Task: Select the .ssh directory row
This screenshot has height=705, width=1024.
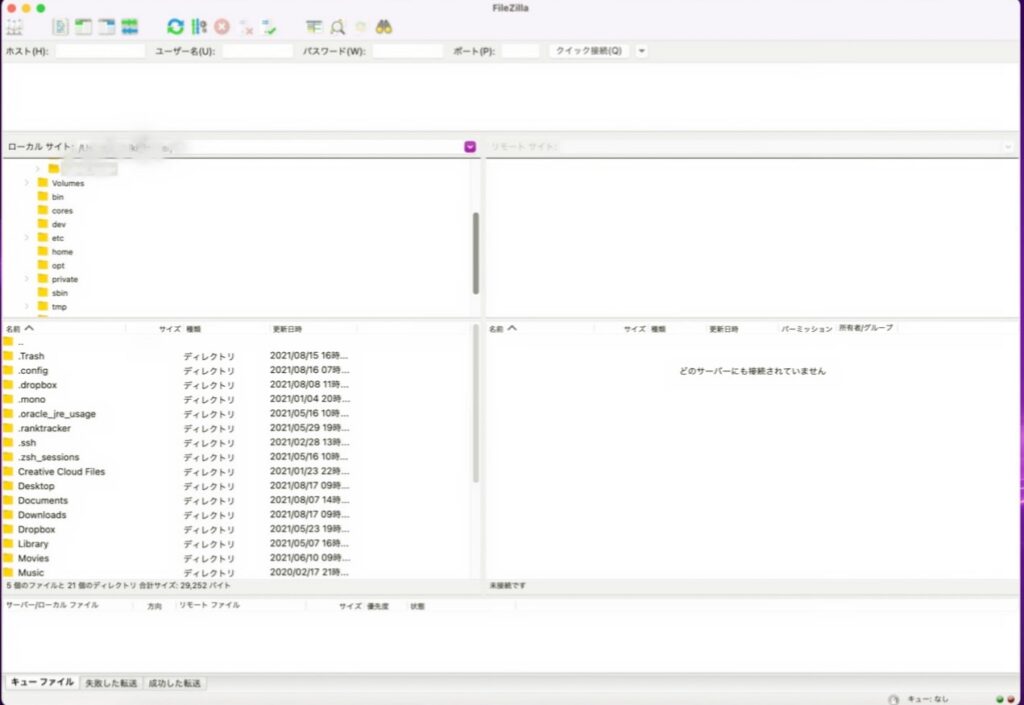Action: pos(237,443)
